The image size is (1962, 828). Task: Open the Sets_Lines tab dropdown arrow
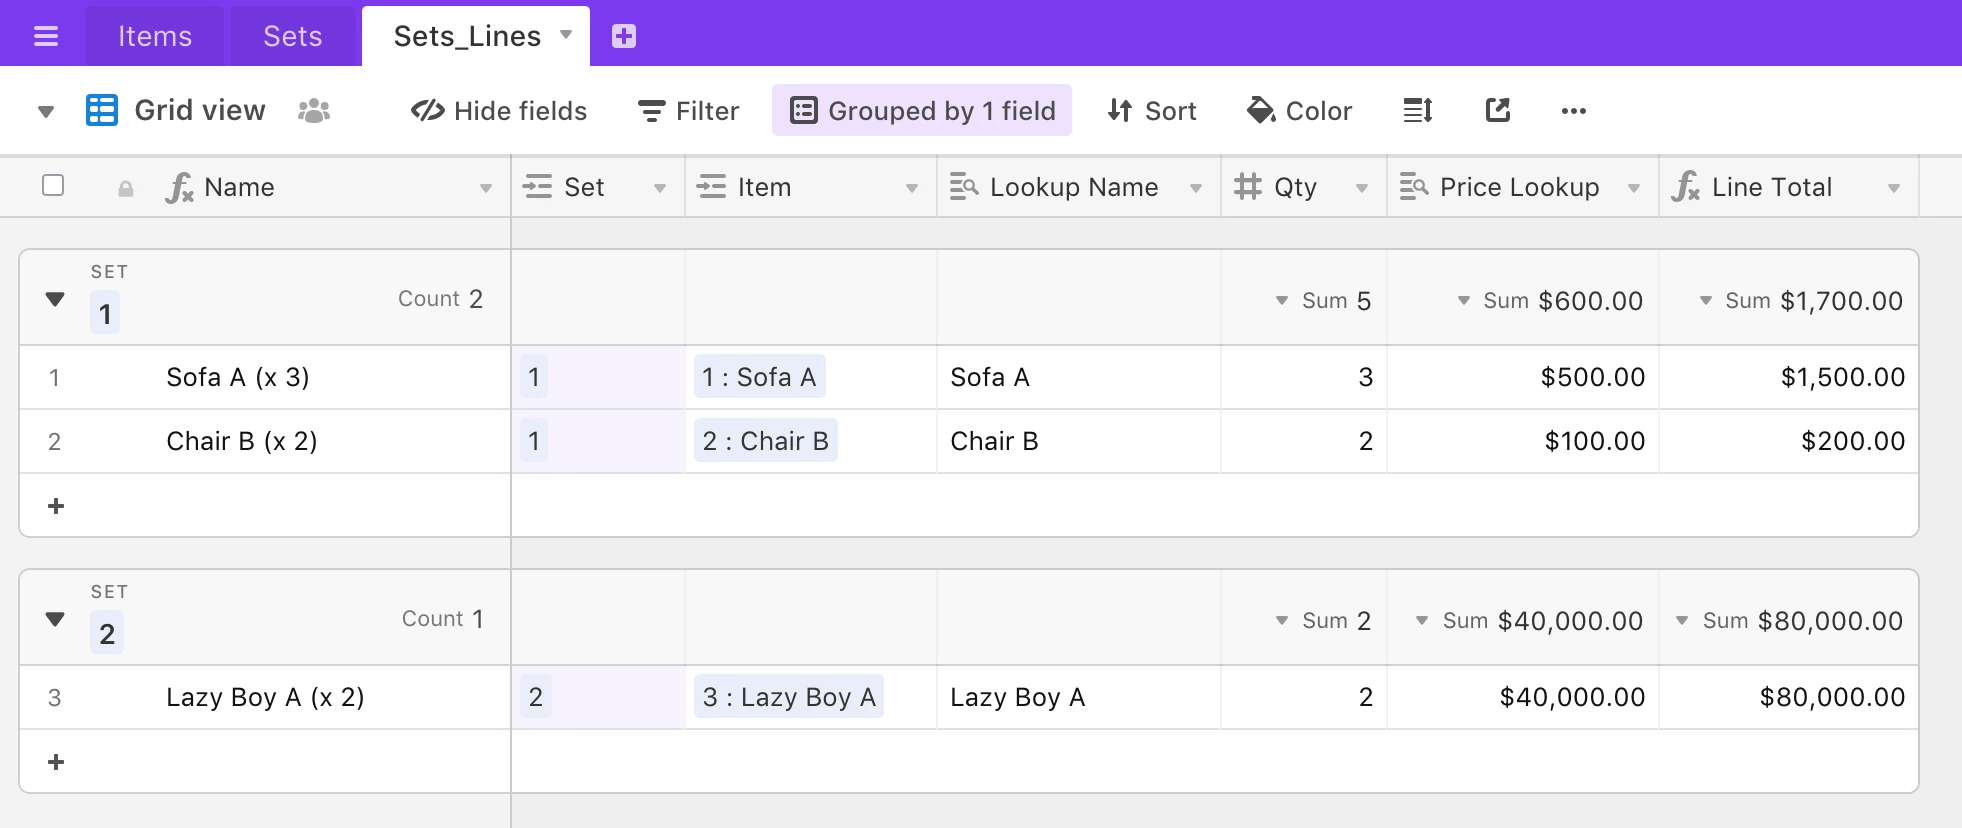[566, 35]
